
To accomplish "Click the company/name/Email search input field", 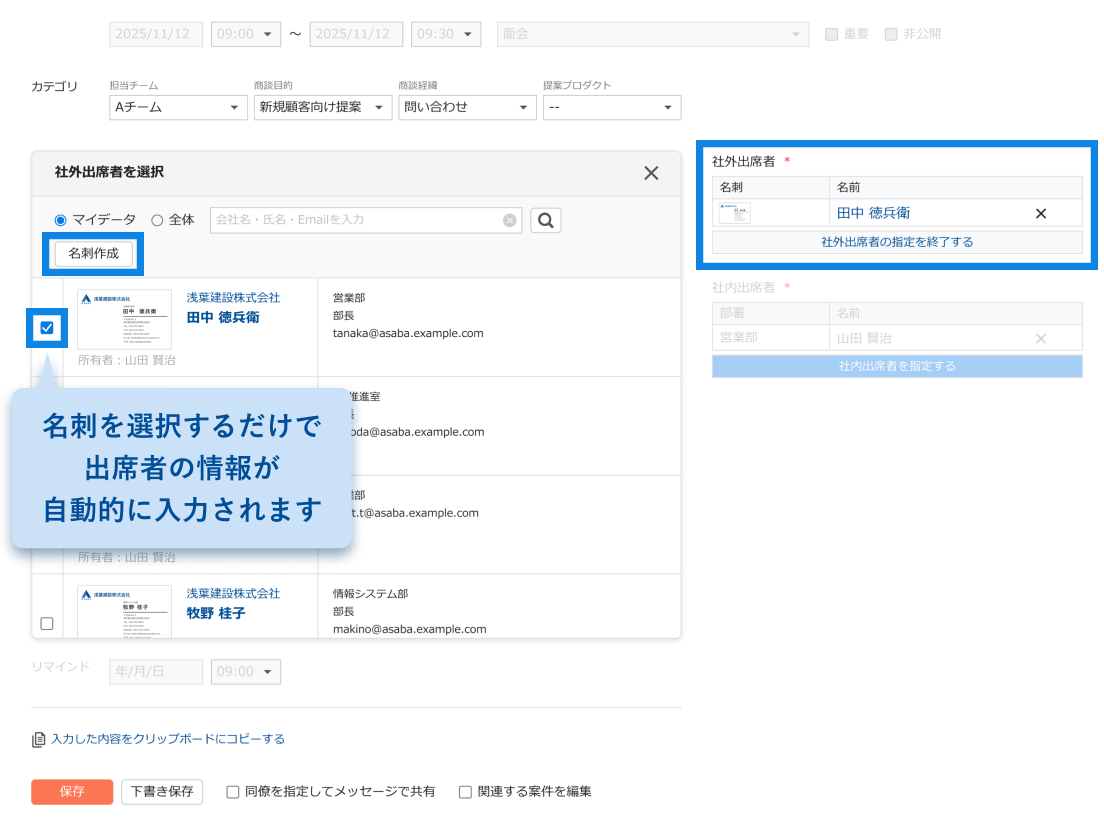I will pos(357,220).
